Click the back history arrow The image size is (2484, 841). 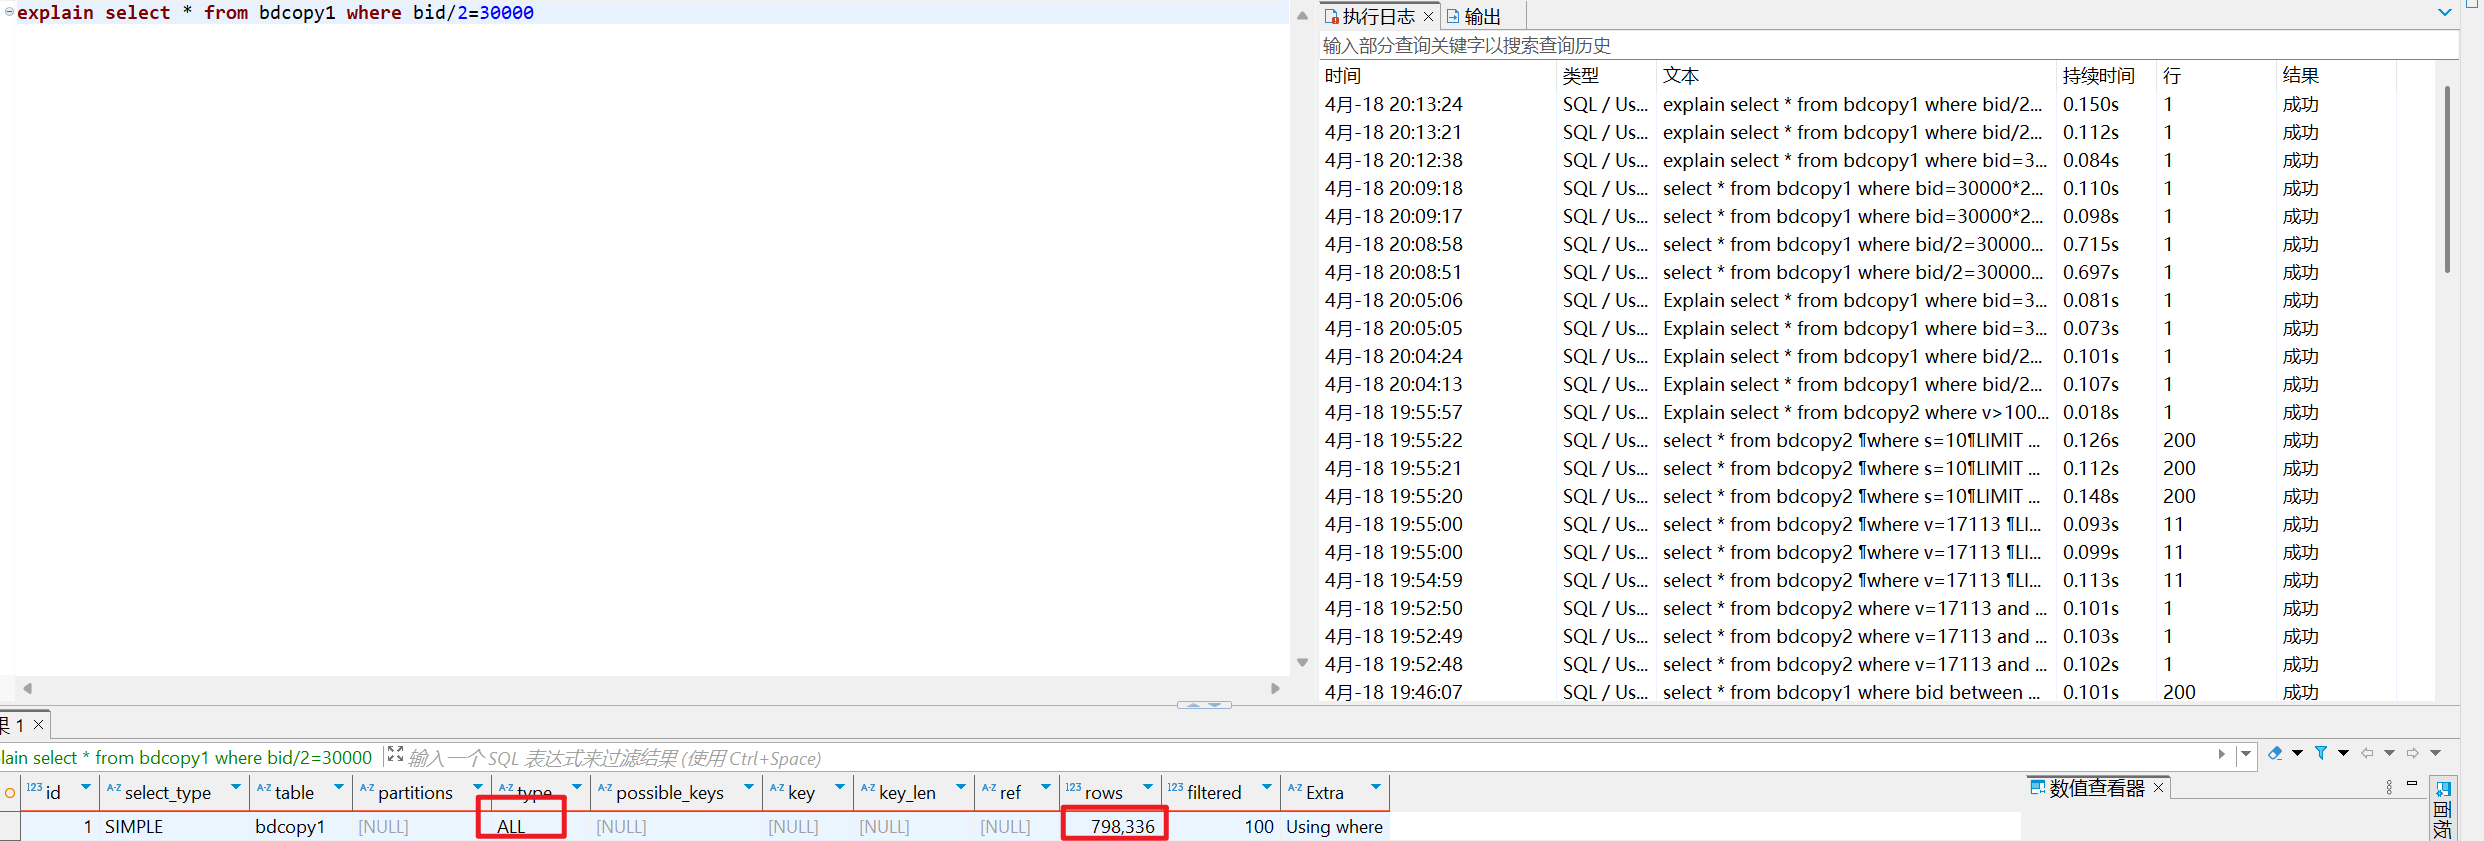pyautogui.click(x=2367, y=753)
